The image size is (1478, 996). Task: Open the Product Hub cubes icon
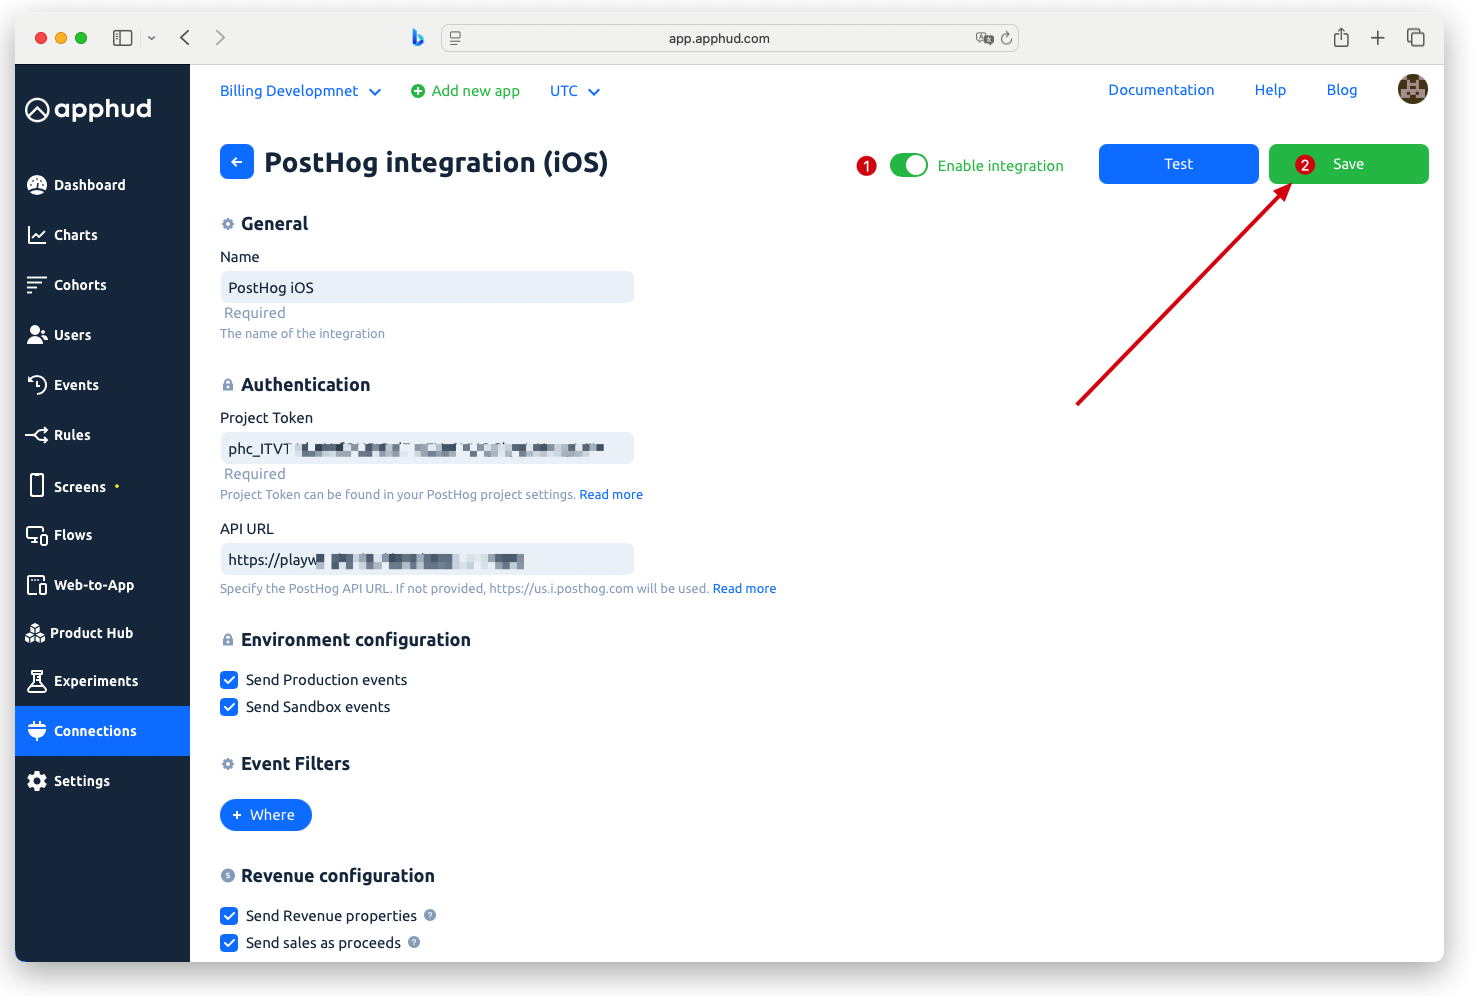pyautogui.click(x=35, y=633)
